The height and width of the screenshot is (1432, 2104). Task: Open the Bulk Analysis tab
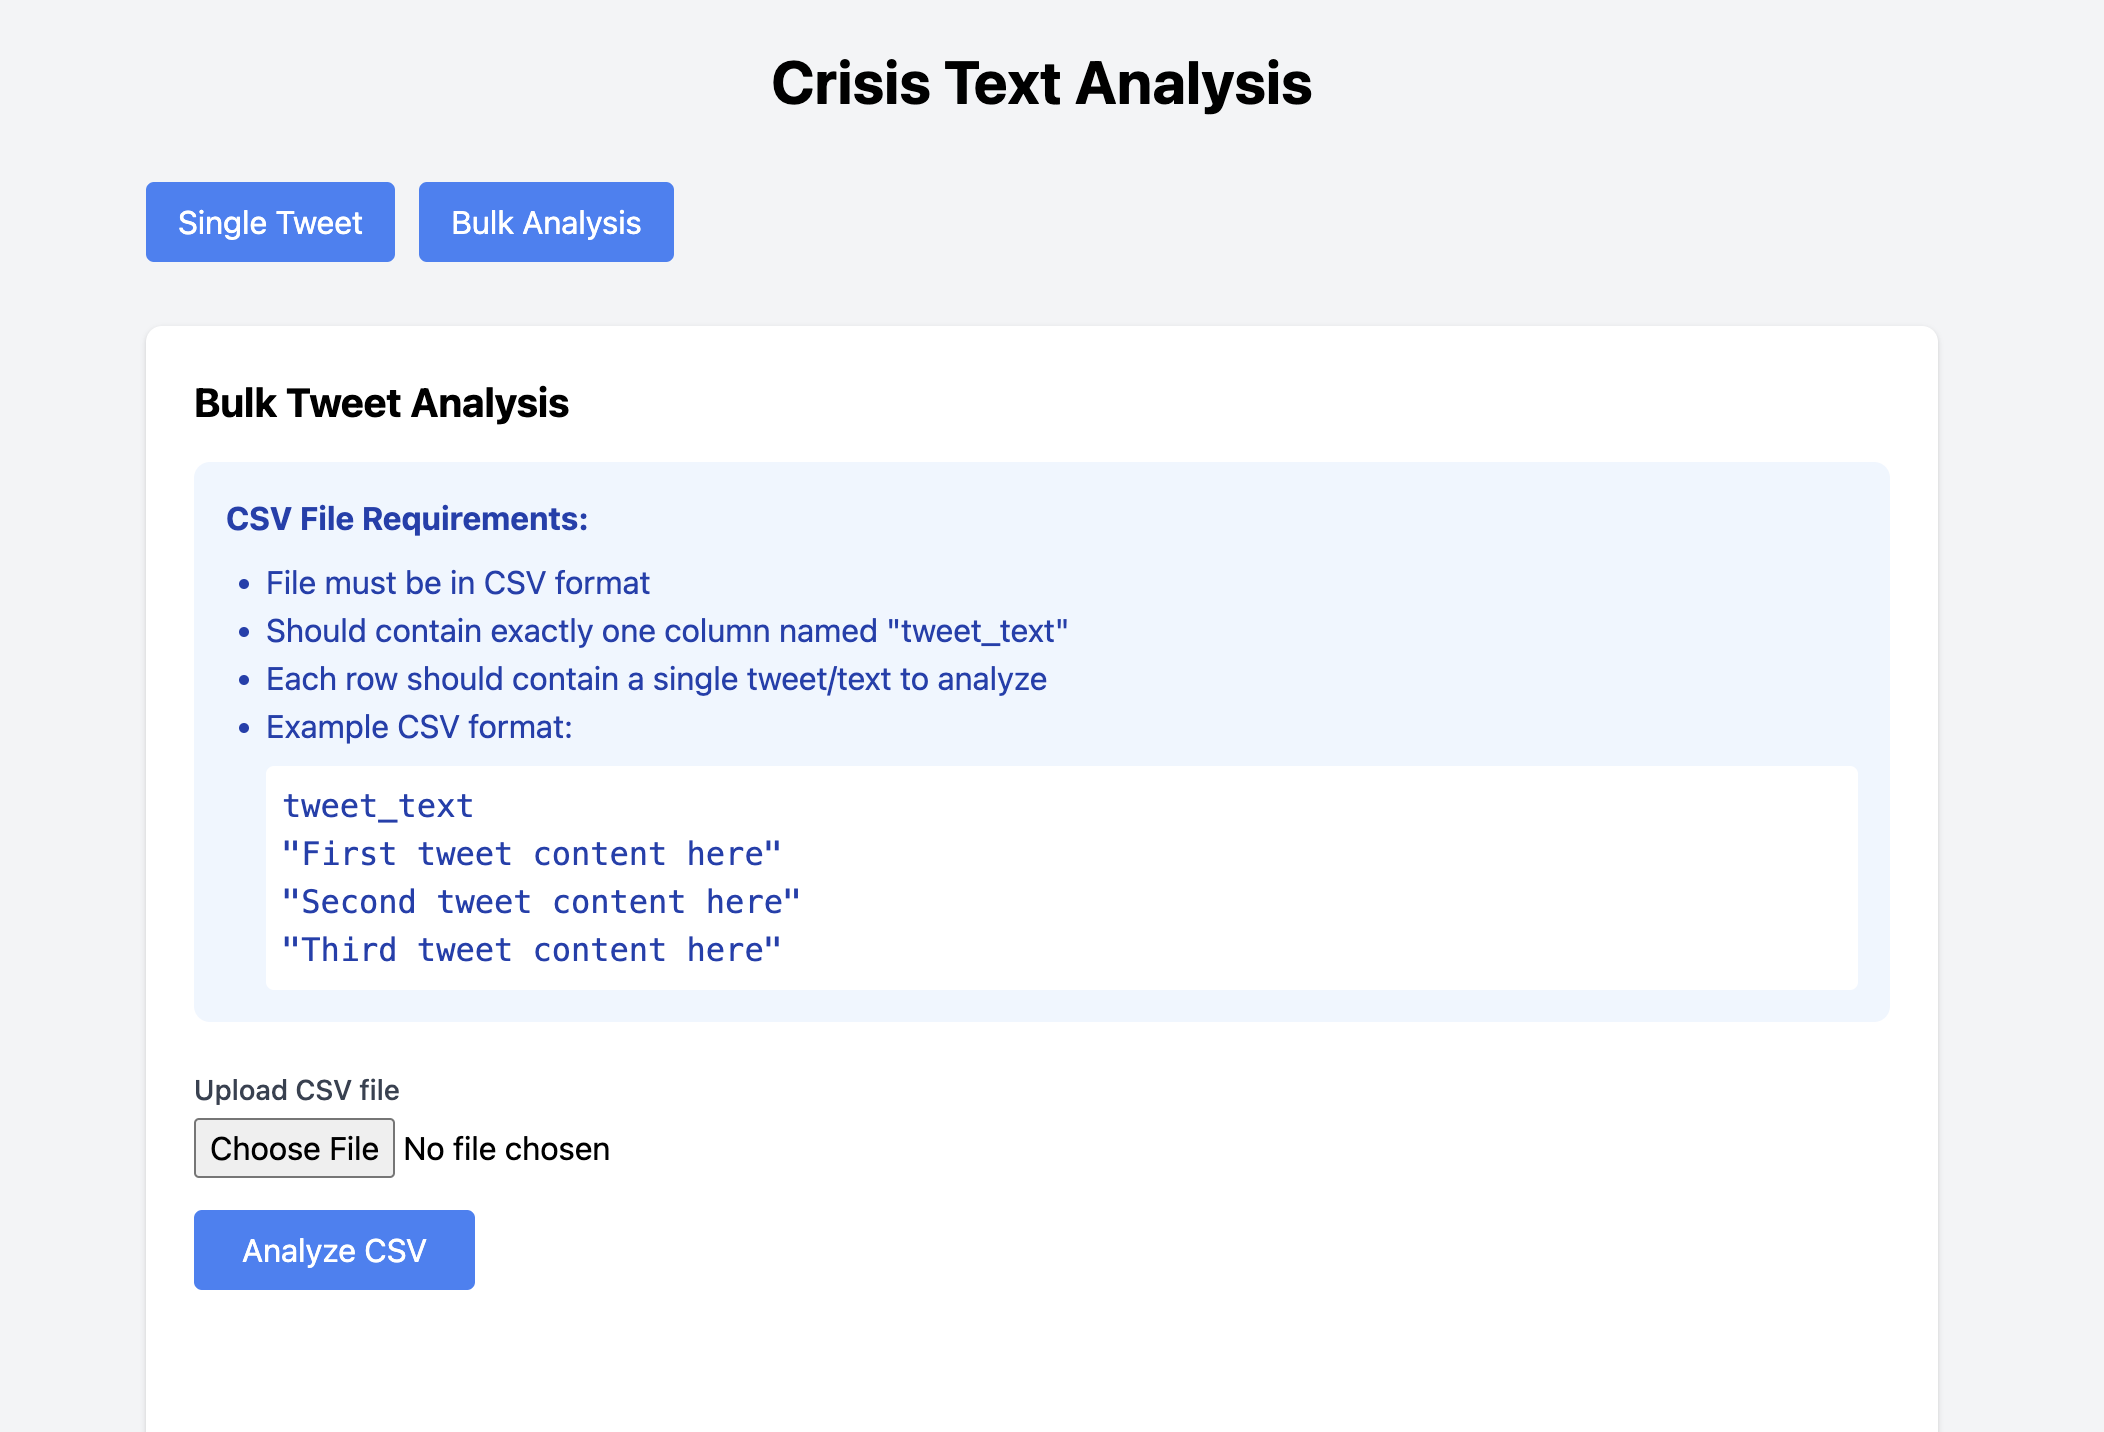pyautogui.click(x=546, y=222)
